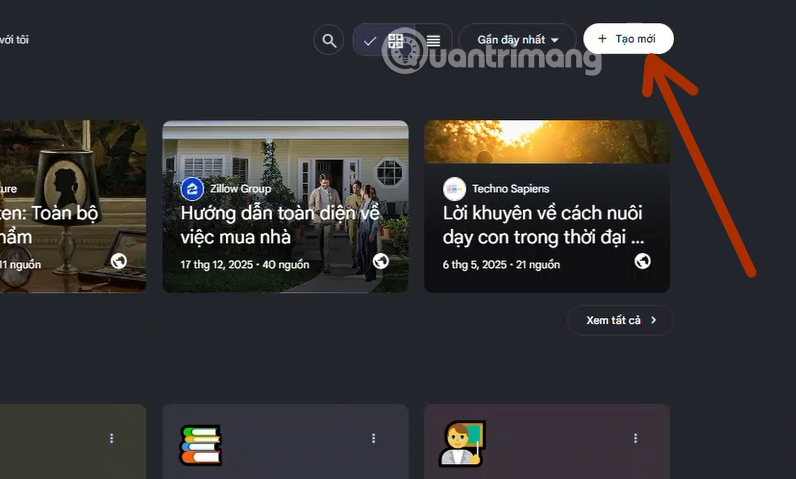Click globe icon on Zillow Group card
This screenshot has height=479, width=796.
click(381, 261)
